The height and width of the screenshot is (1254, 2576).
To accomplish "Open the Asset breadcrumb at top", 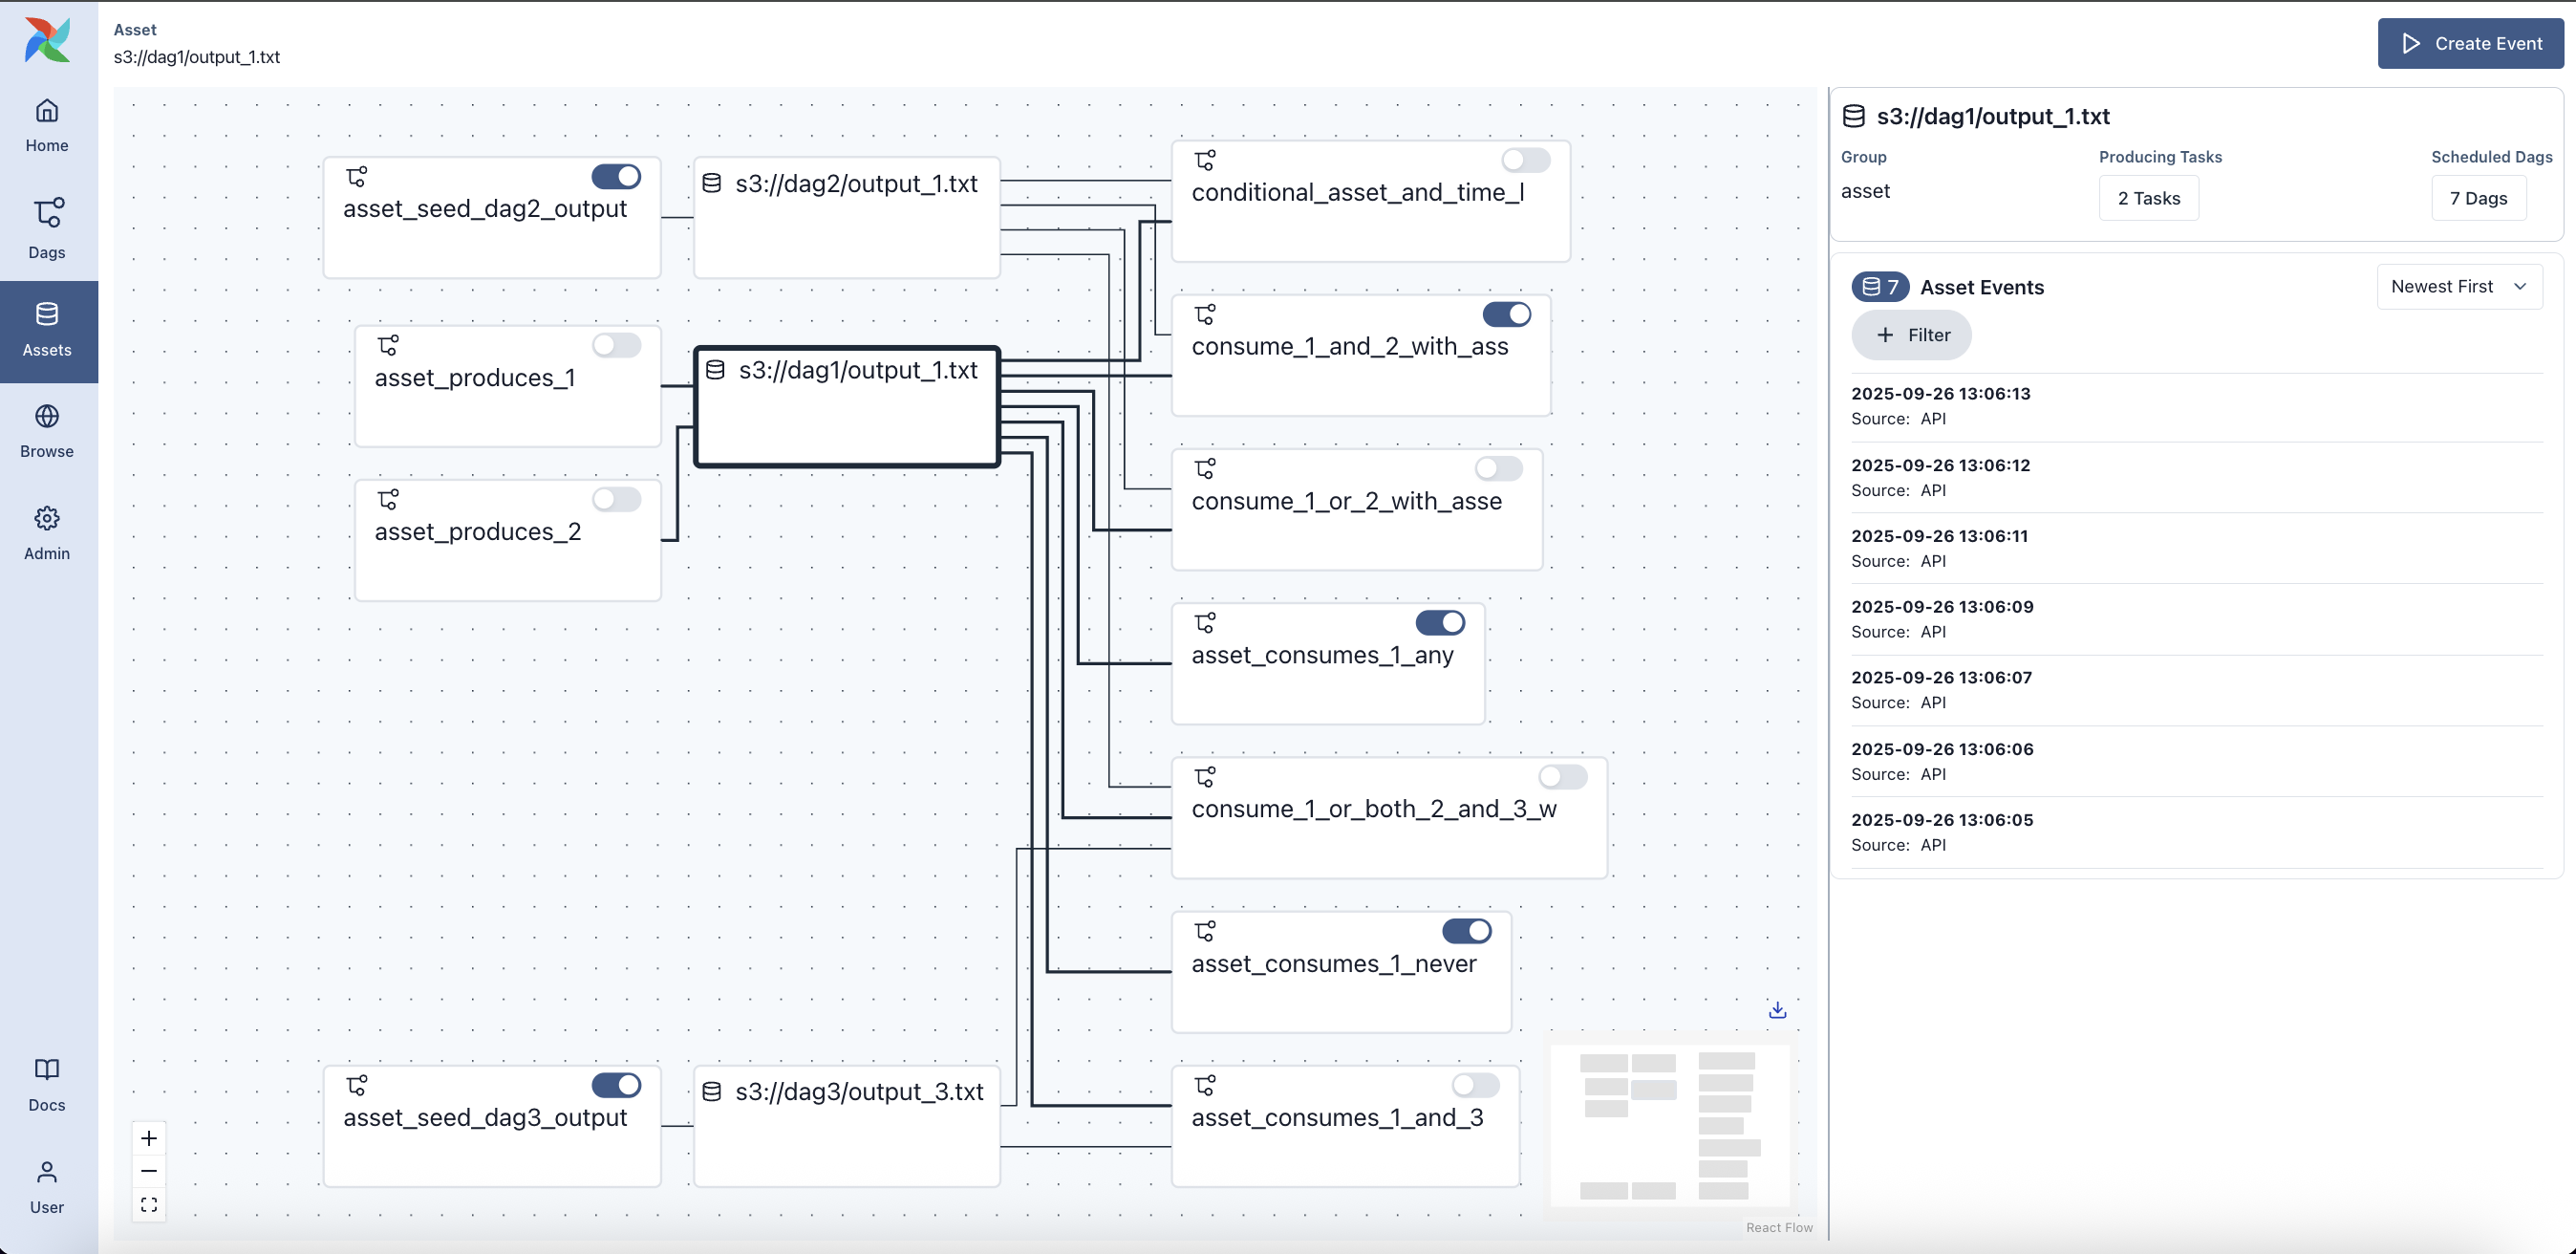I will 135,30.
